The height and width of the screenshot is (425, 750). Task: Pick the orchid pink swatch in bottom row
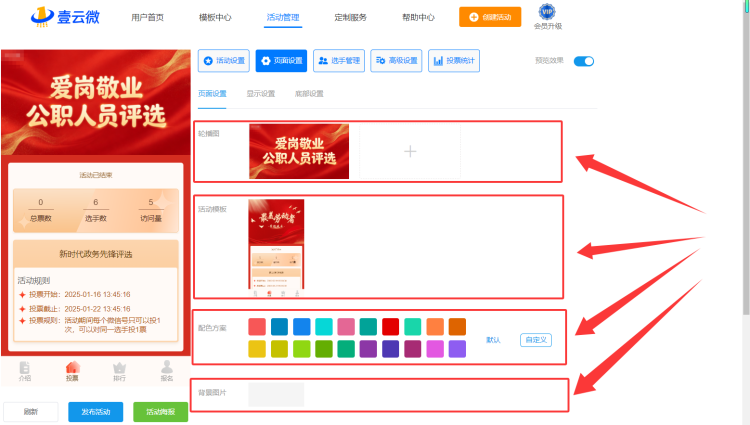coord(435,349)
